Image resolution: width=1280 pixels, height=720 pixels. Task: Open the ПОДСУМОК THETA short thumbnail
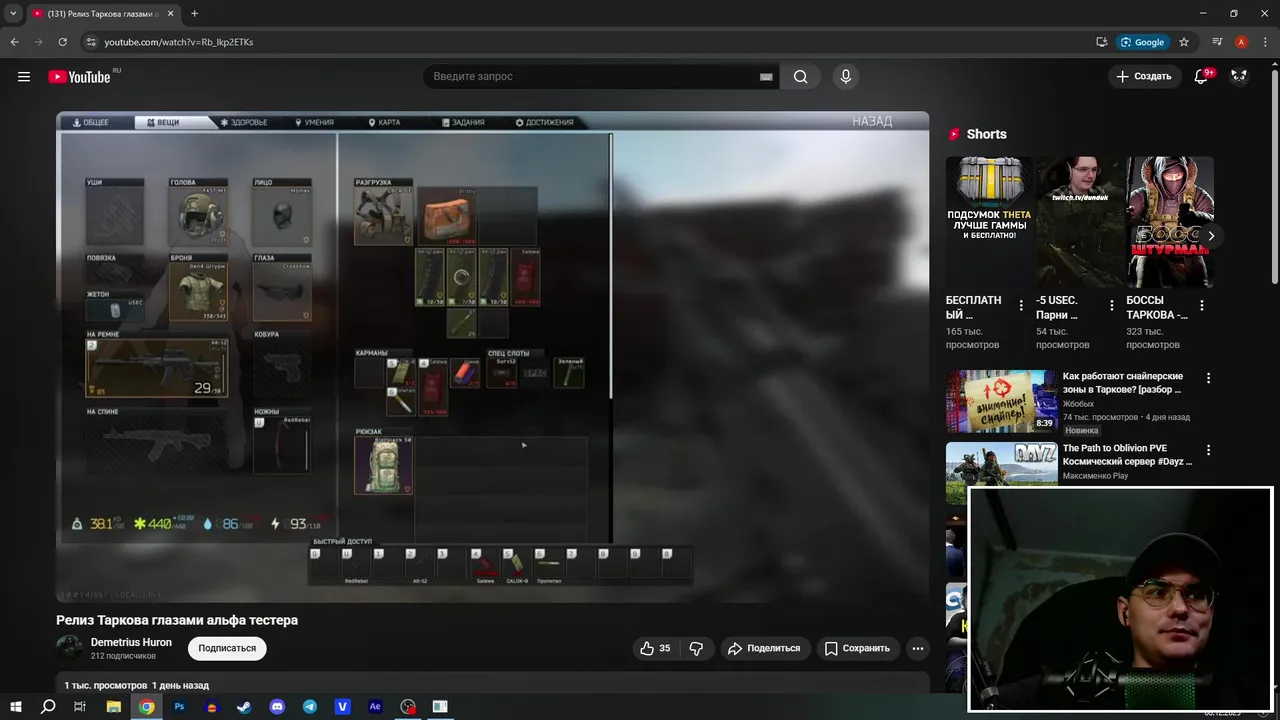click(x=990, y=222)
